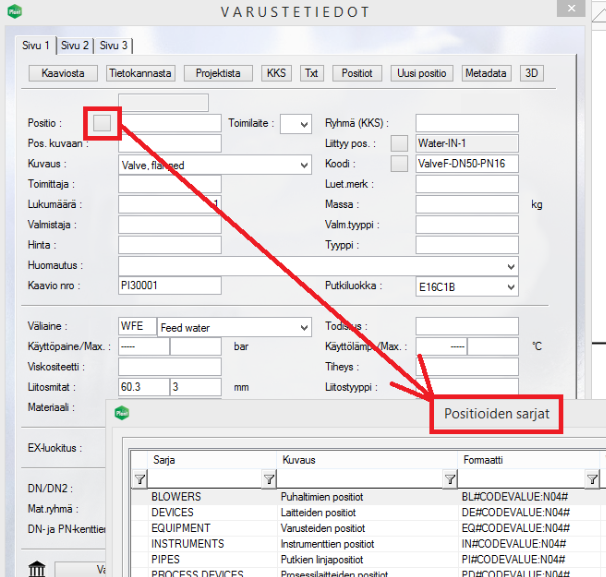Switch to the Sivu 2 tab
Image resolution: width=606 pixels, height=577 pixels.
point(75,45)
